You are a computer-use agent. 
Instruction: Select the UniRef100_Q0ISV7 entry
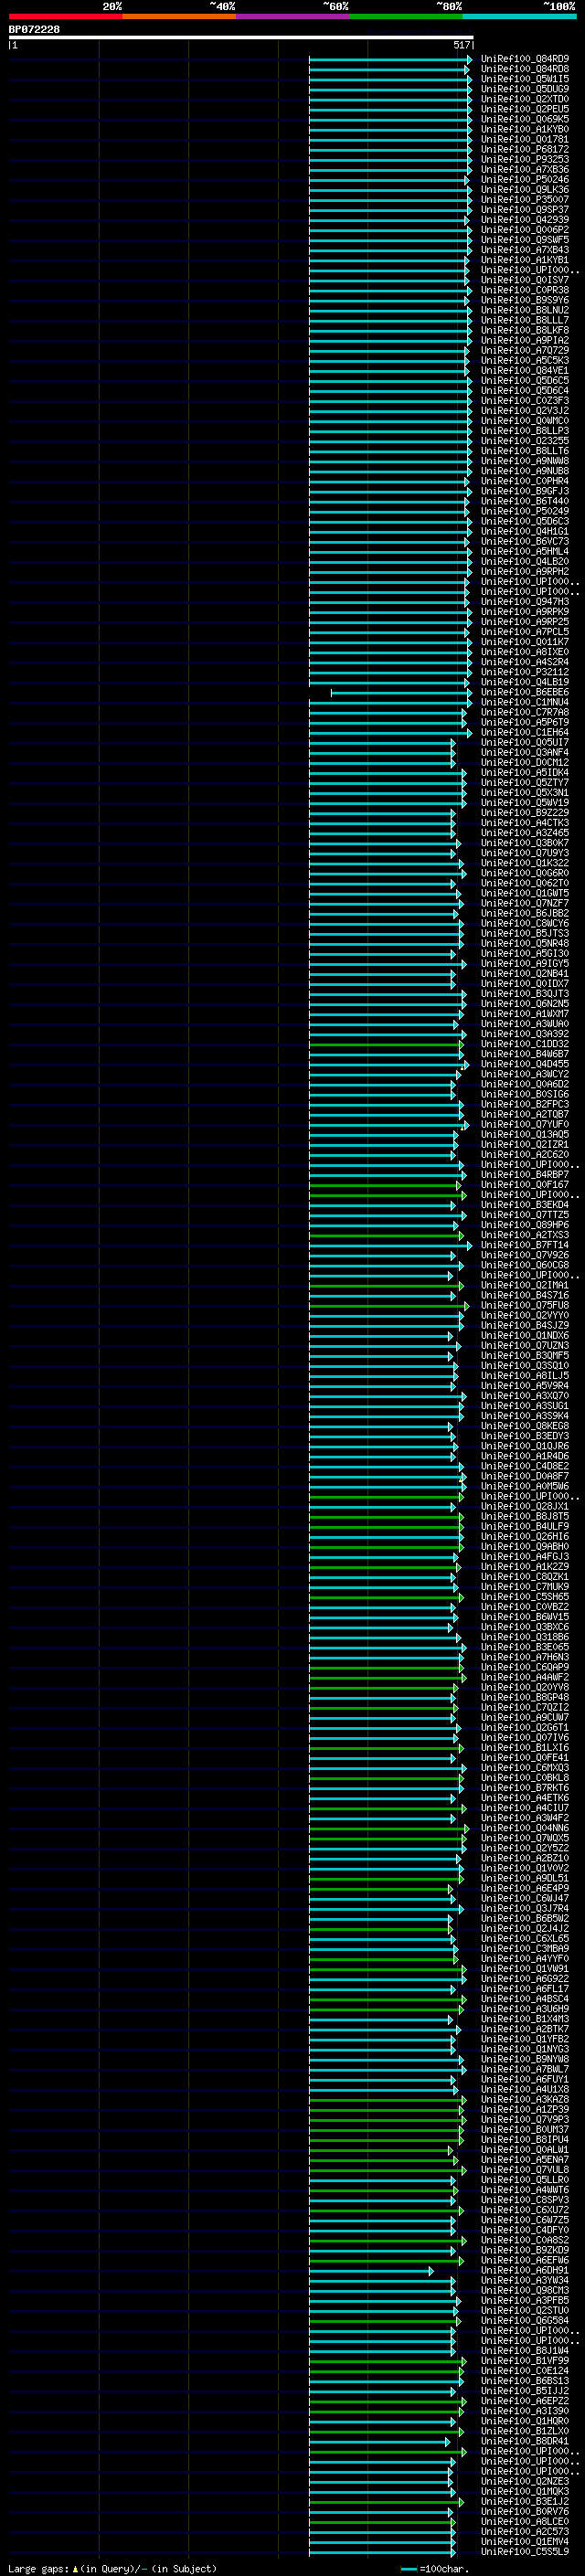525,280
